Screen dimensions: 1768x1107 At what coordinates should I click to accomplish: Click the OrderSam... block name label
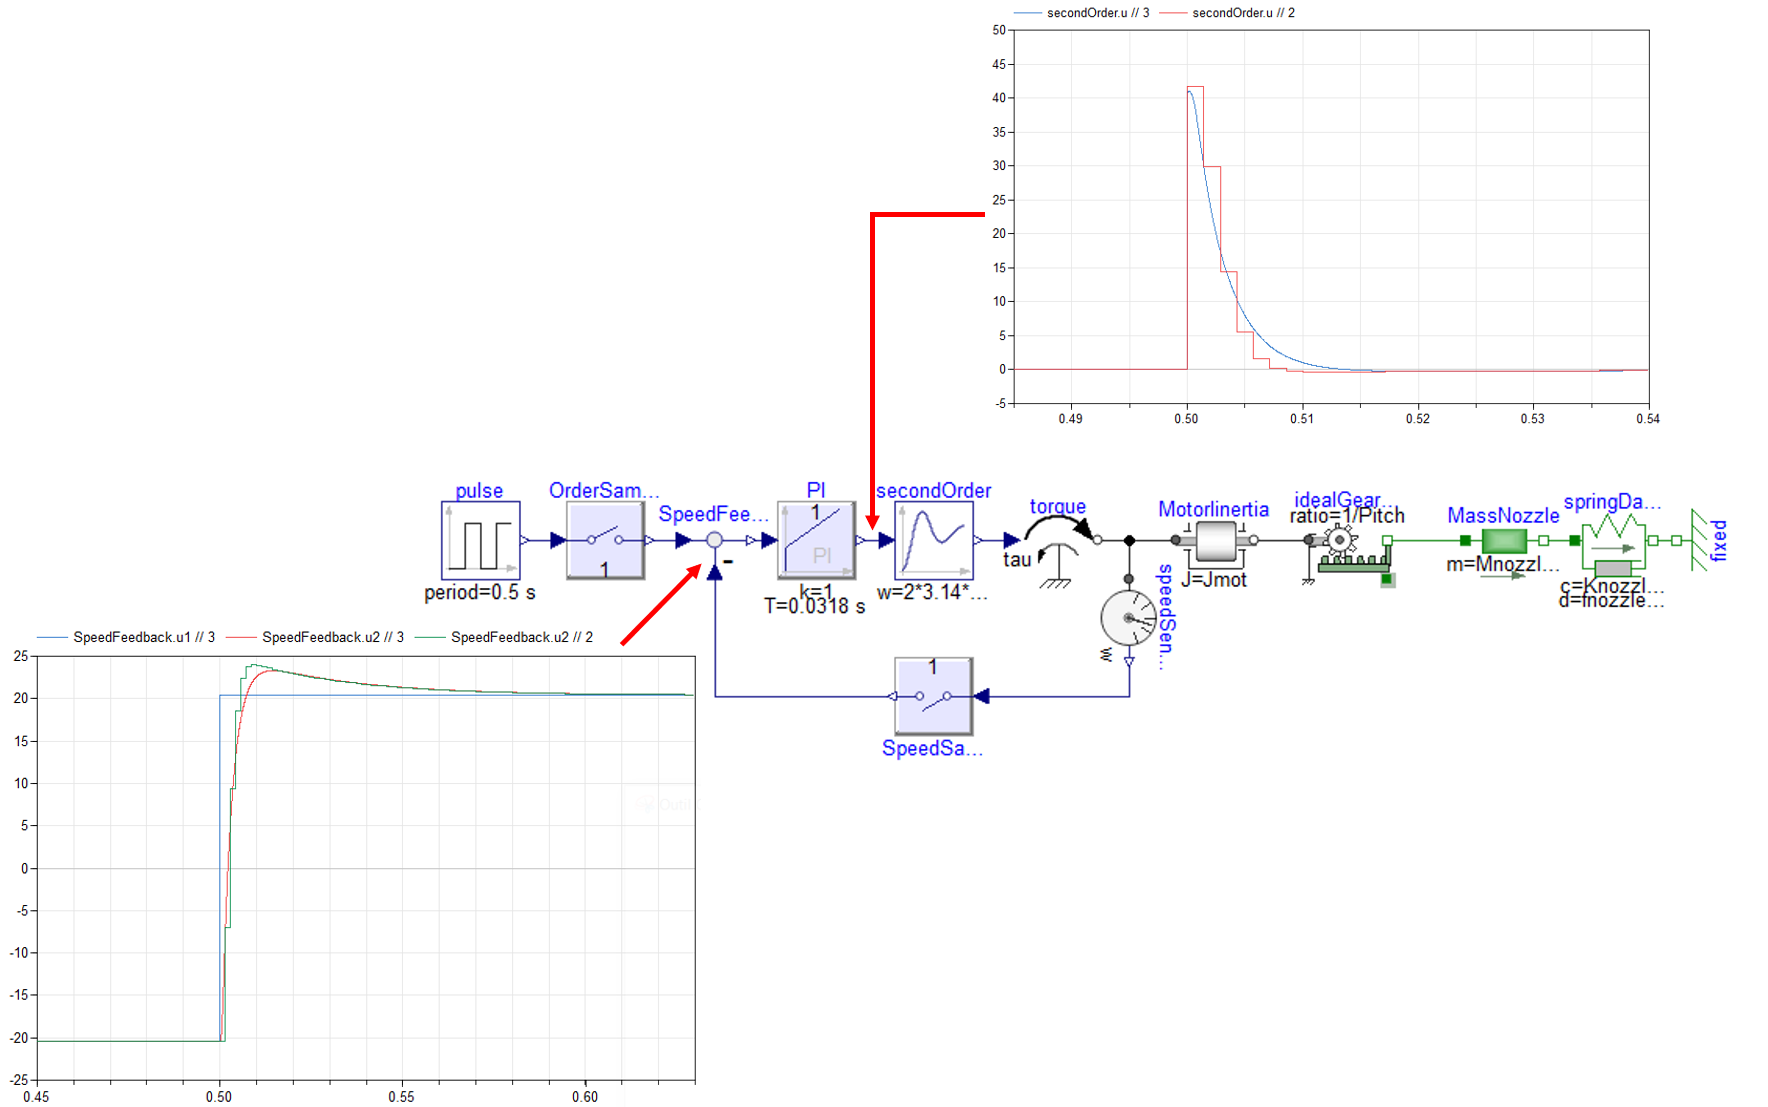click(604, 490)
